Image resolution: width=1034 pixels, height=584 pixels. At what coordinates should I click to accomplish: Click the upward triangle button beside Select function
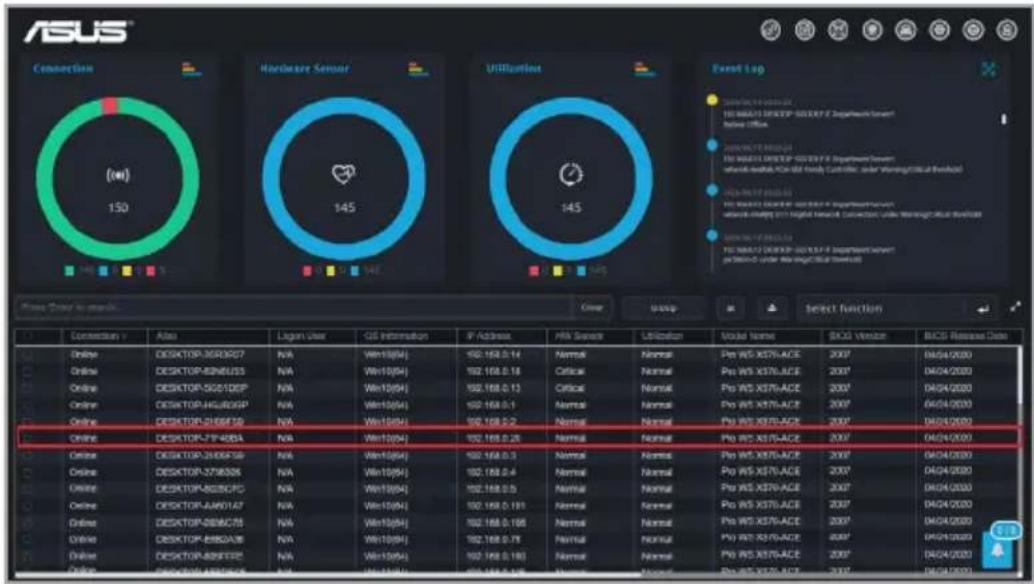tap(772, 308)
